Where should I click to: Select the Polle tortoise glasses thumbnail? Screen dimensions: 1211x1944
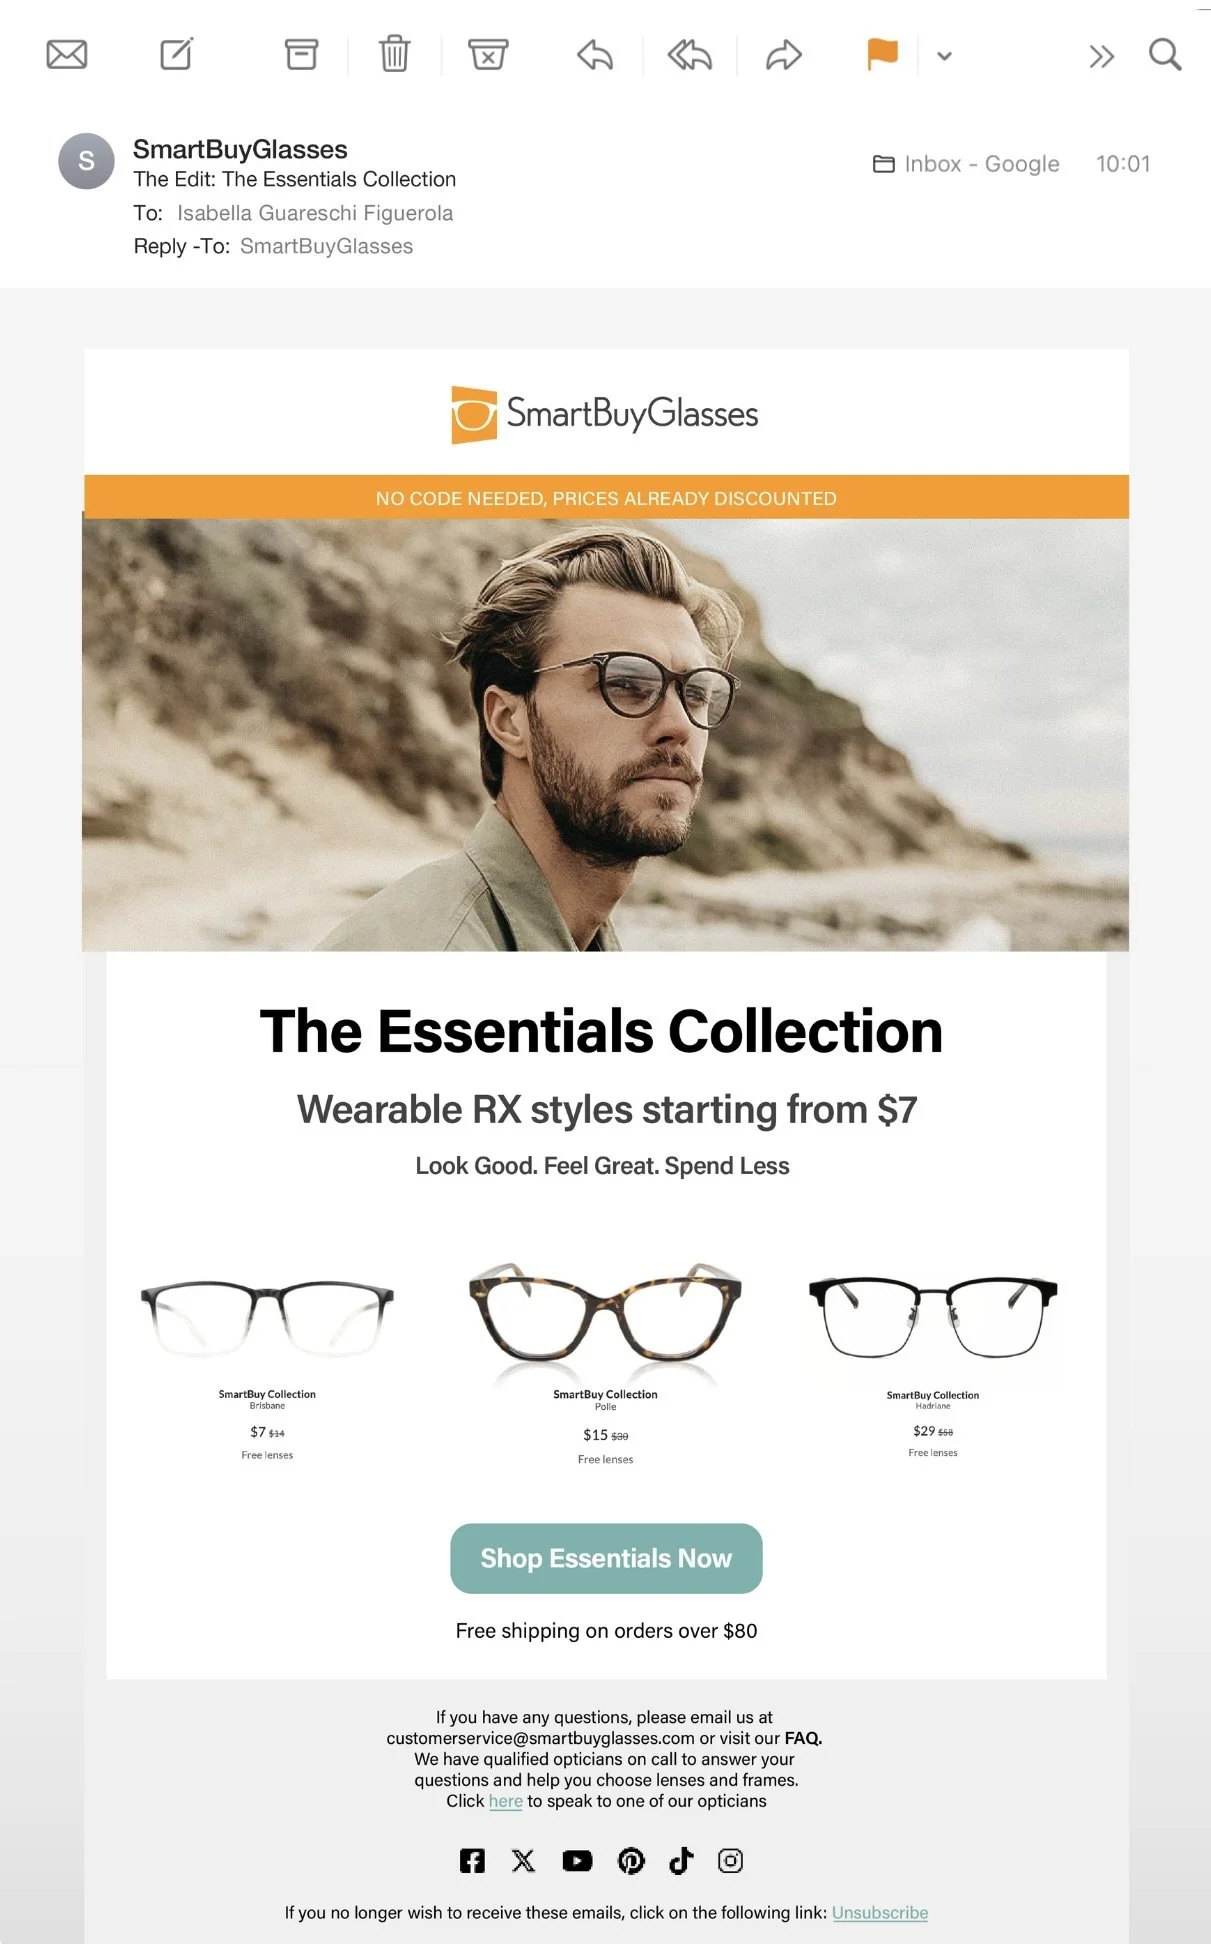[605, 1318]
